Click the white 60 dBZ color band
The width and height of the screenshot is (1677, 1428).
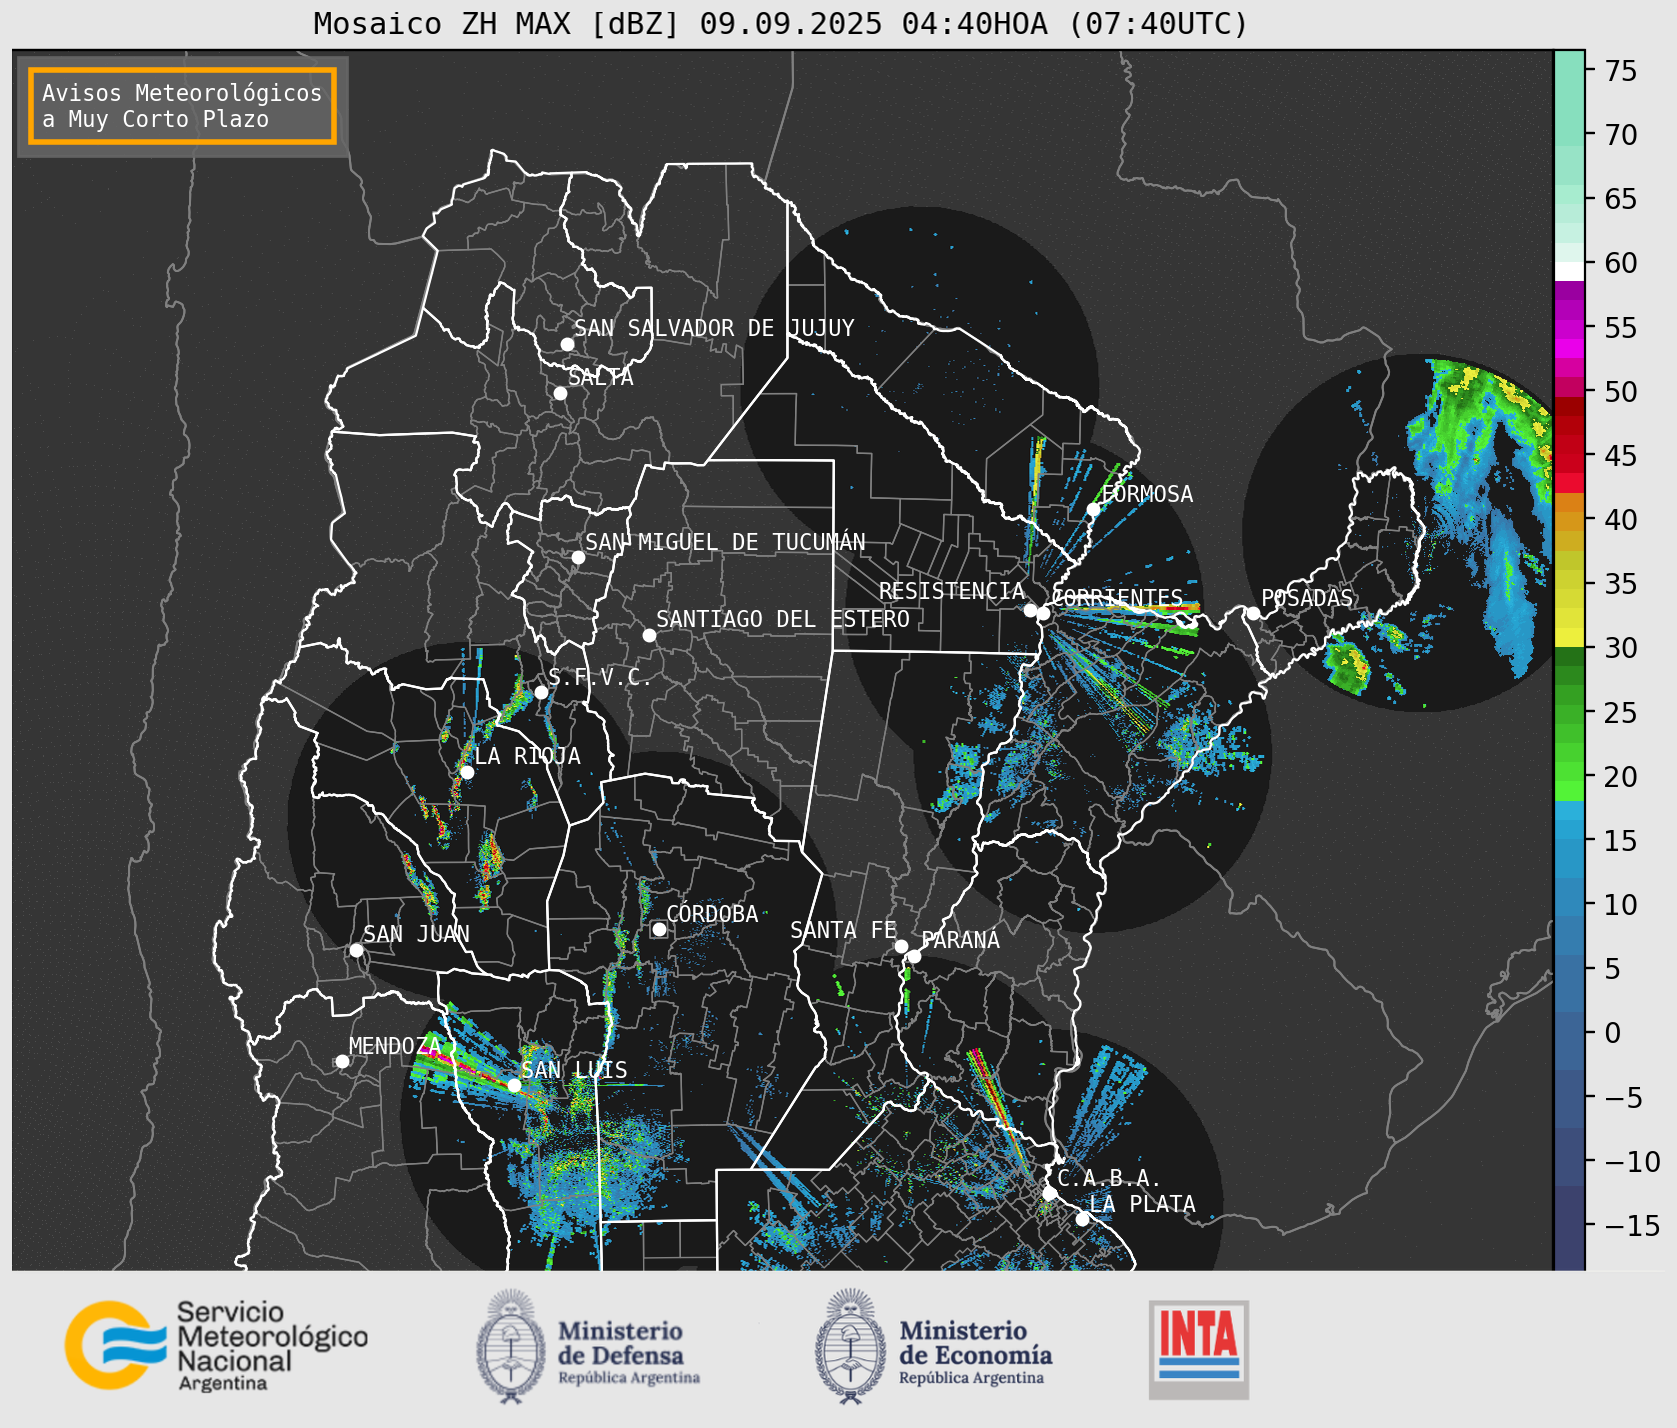coord(1569,271)
